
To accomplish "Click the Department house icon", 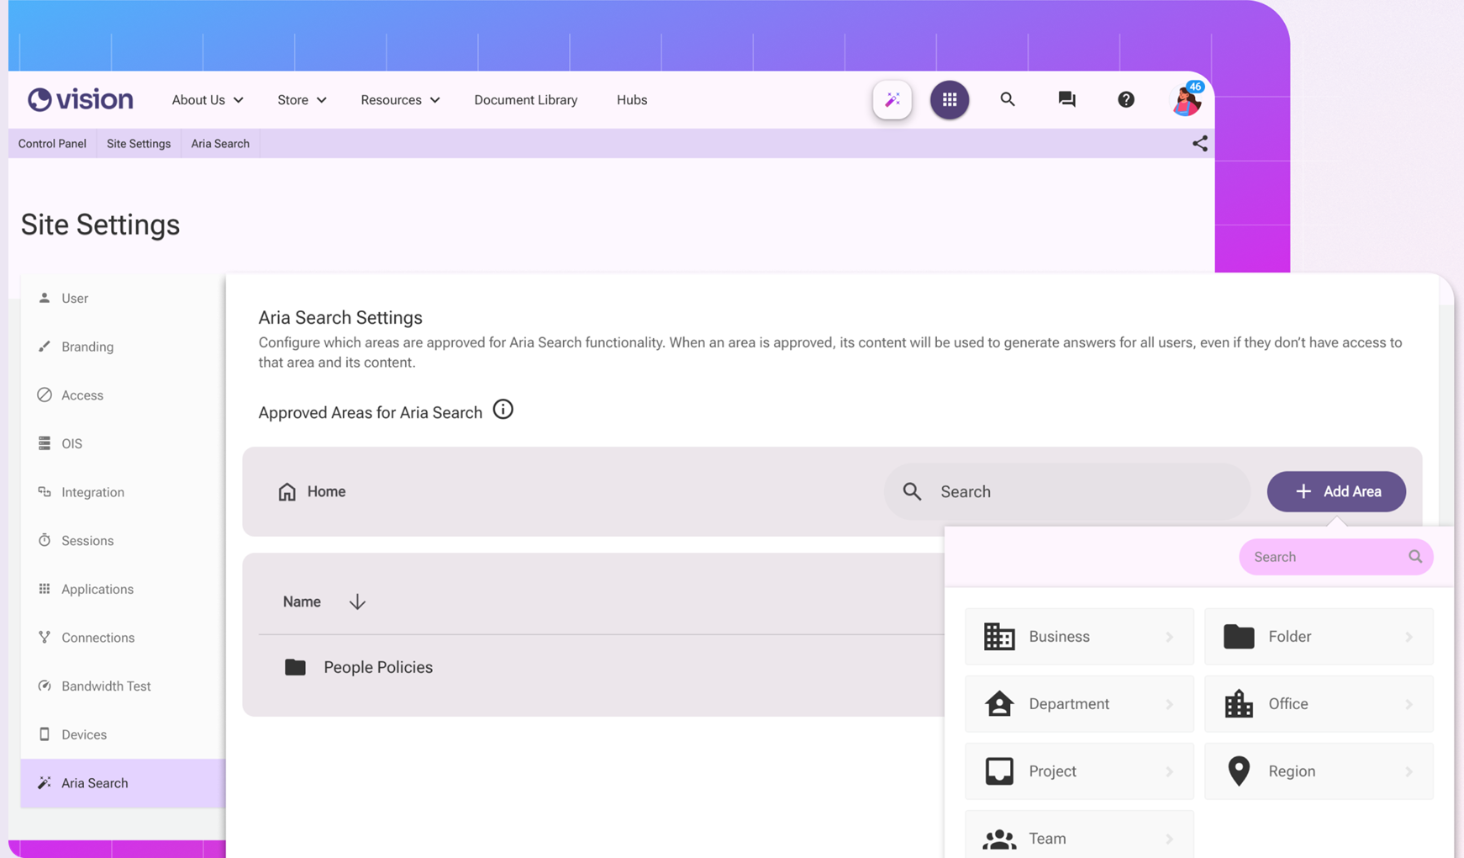I will pyautogui.click(x=999, y=704).
